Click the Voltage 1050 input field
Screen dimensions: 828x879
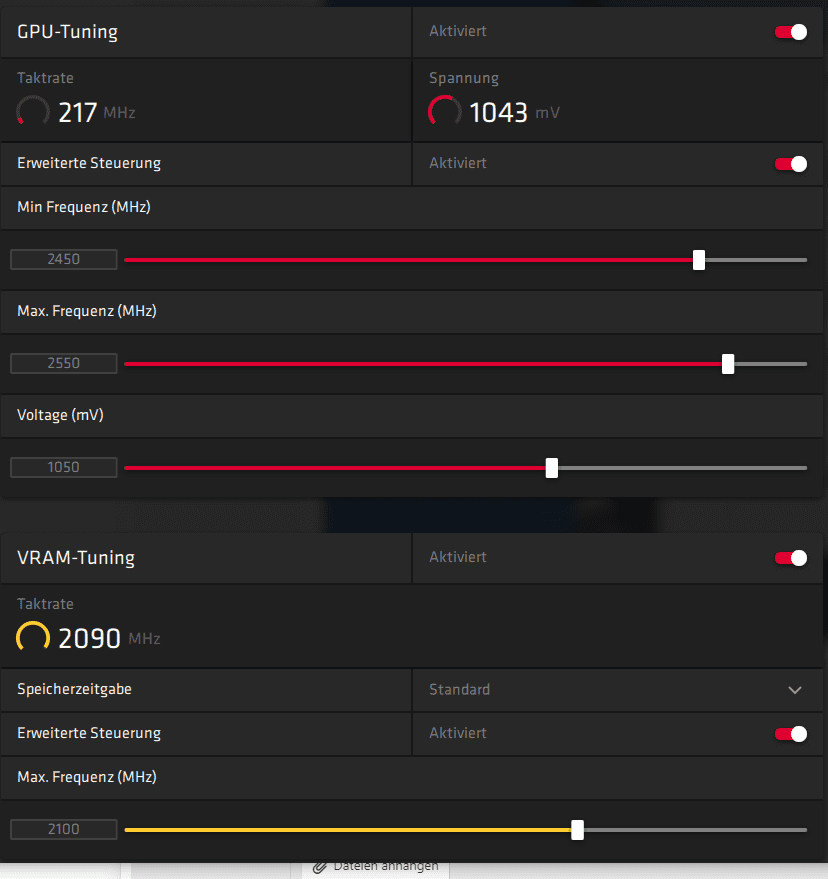pyautogui.click(x=64, y=468)
